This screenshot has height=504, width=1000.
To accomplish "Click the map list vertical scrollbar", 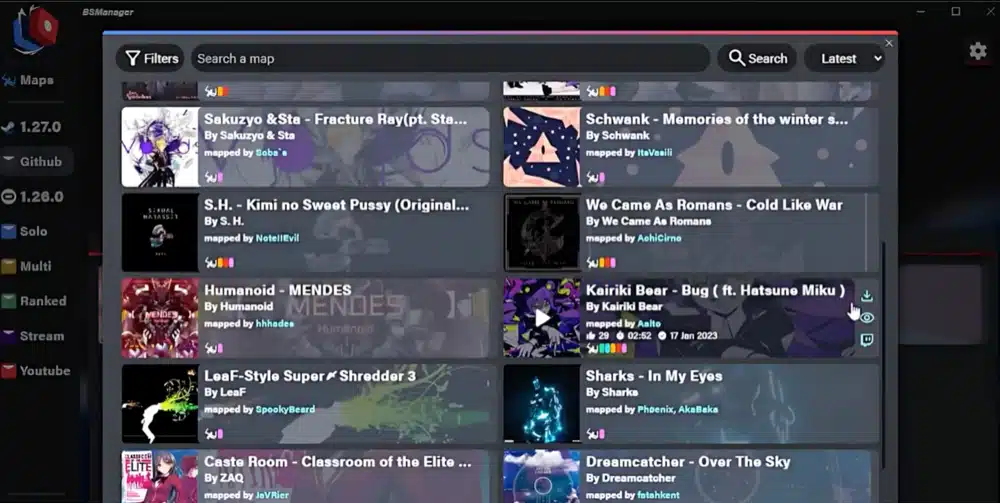I will coord(883,356).
